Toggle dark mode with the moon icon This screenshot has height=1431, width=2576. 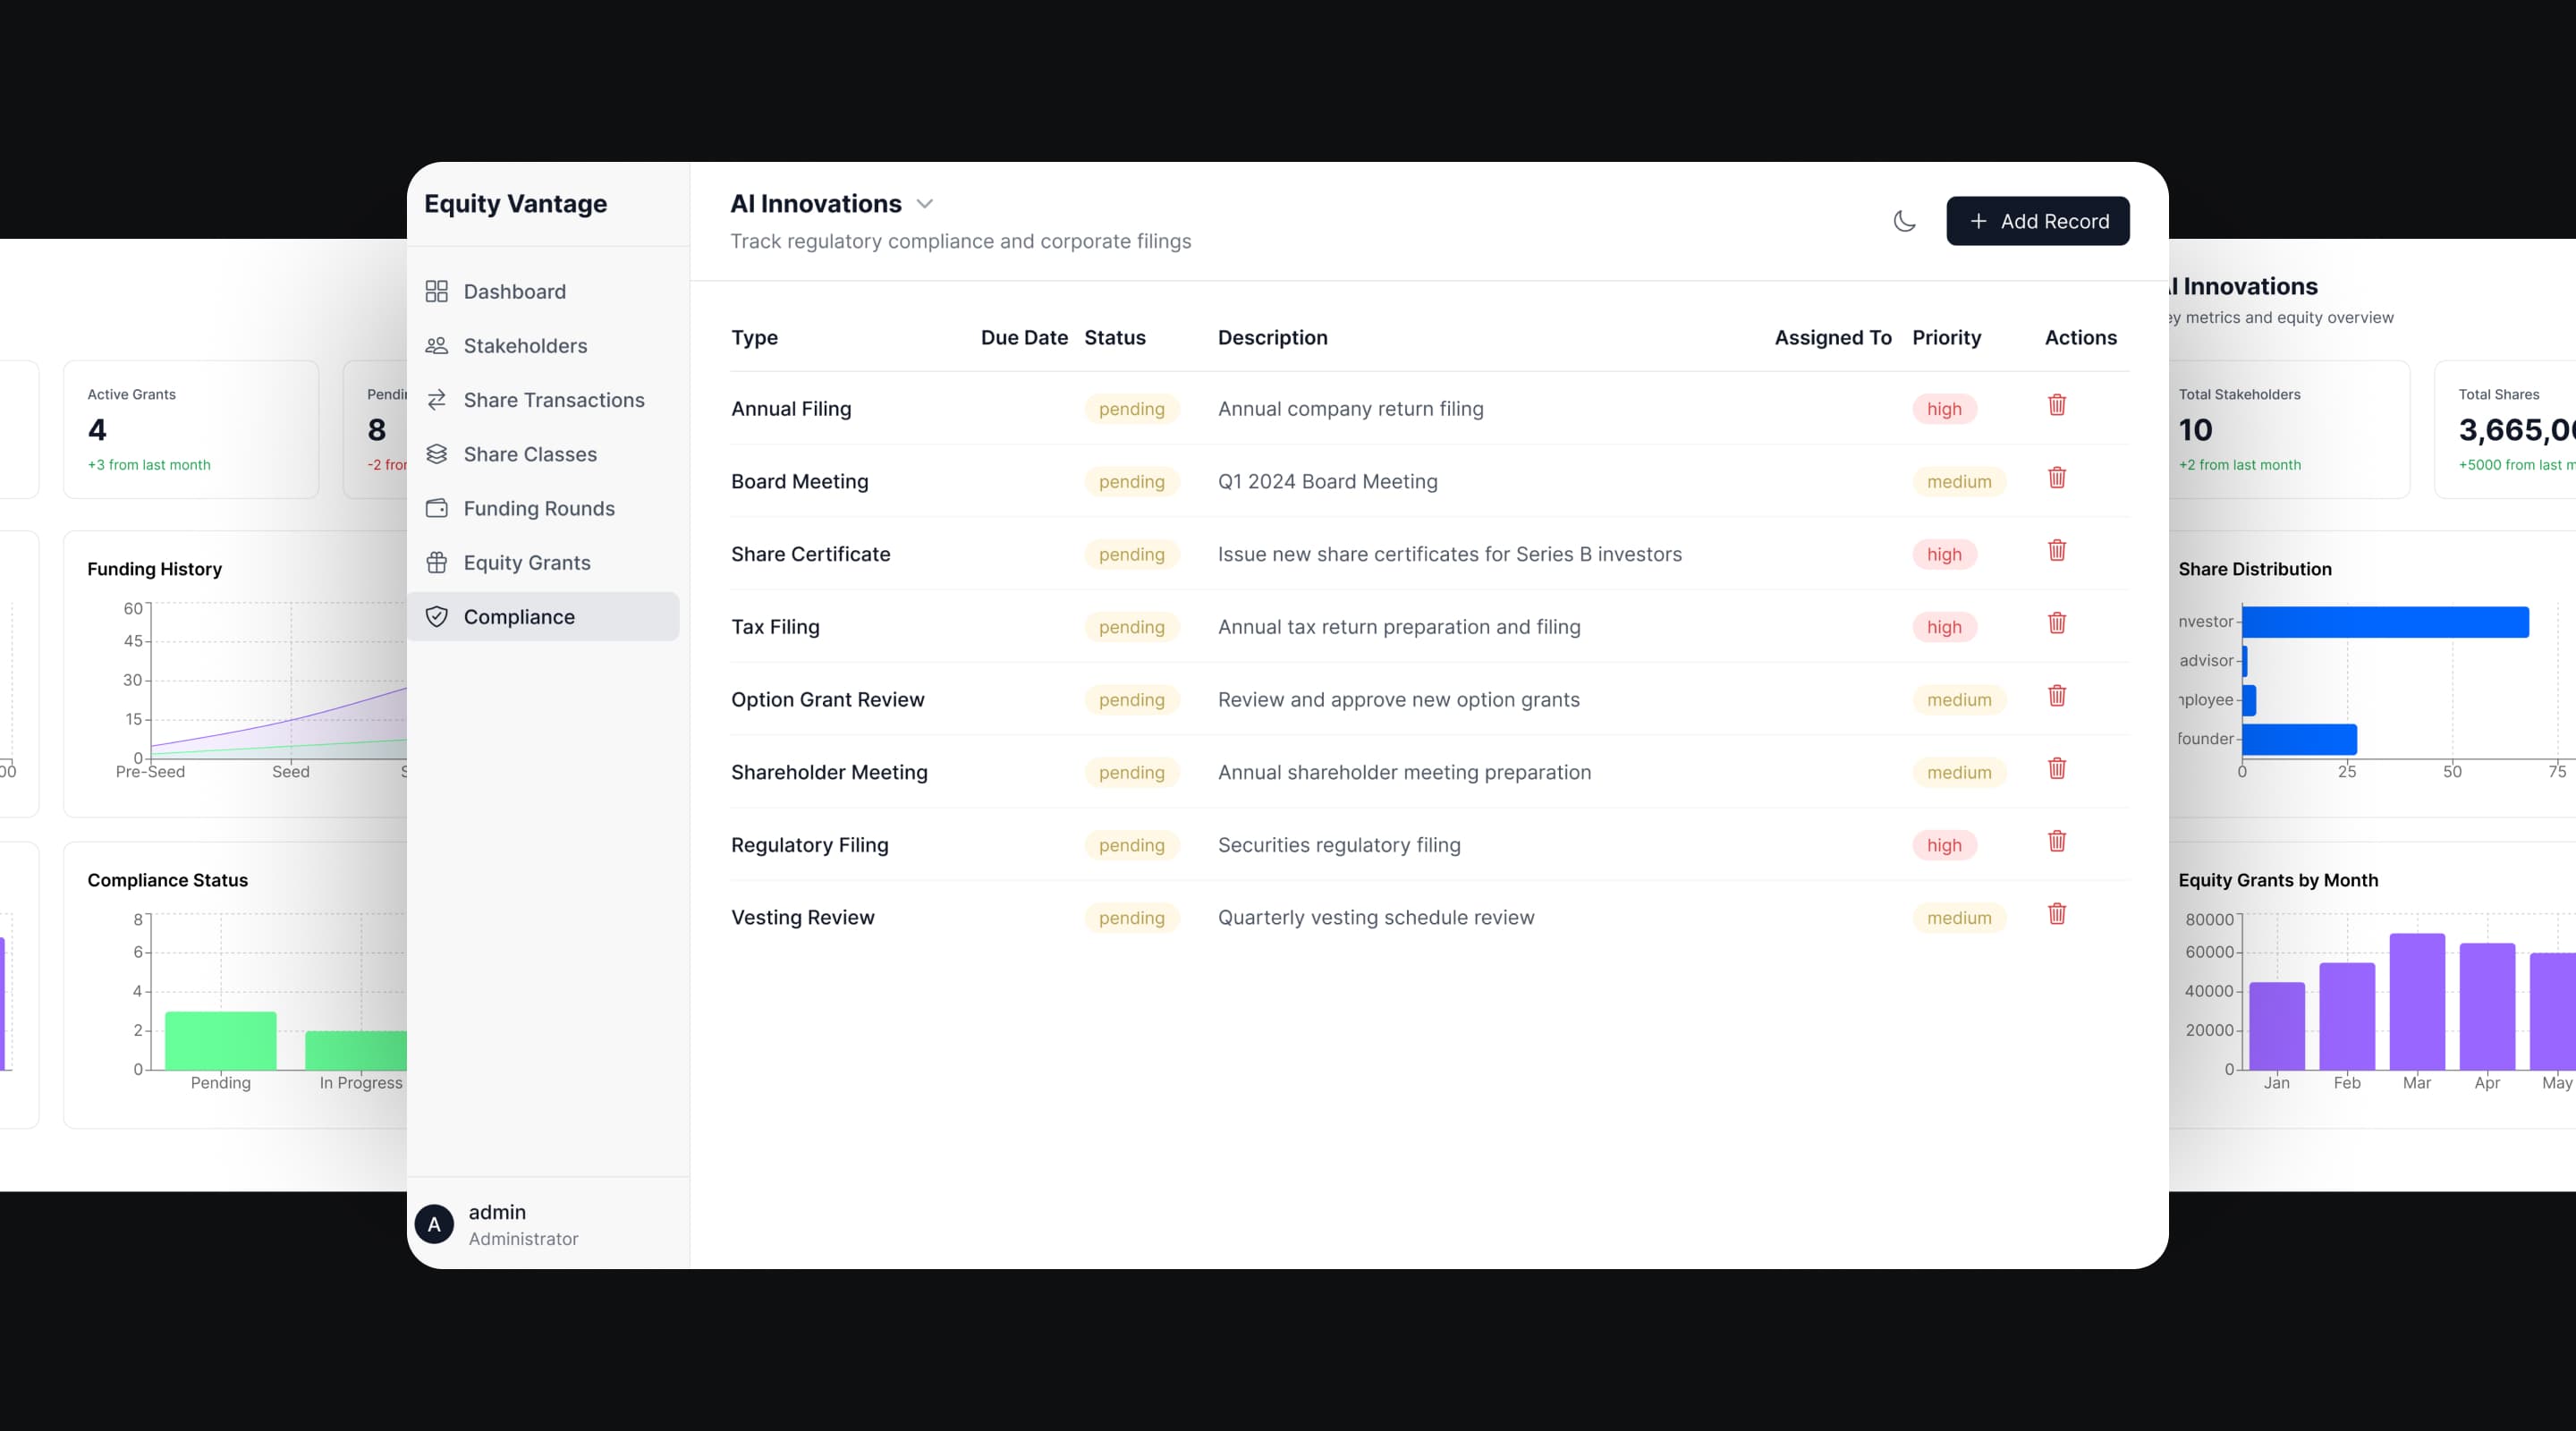[1904, 221]
